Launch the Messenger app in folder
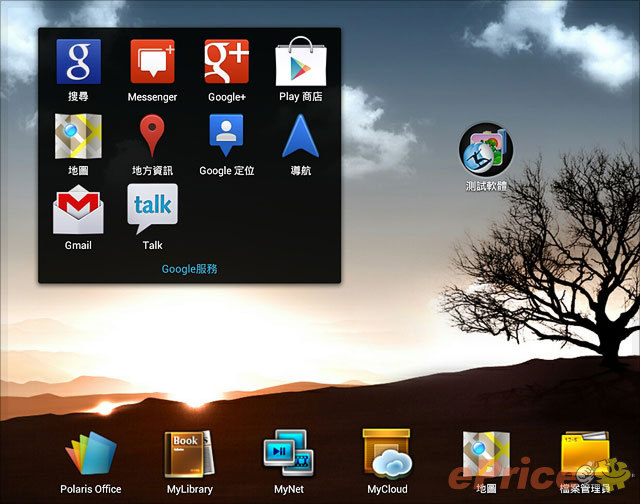Image resolution: width=640 pixels, height=504 pixels. 152,62
